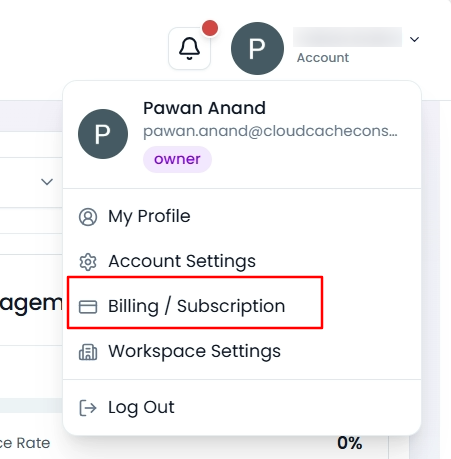Open My Profile menu item

point(242,216)
